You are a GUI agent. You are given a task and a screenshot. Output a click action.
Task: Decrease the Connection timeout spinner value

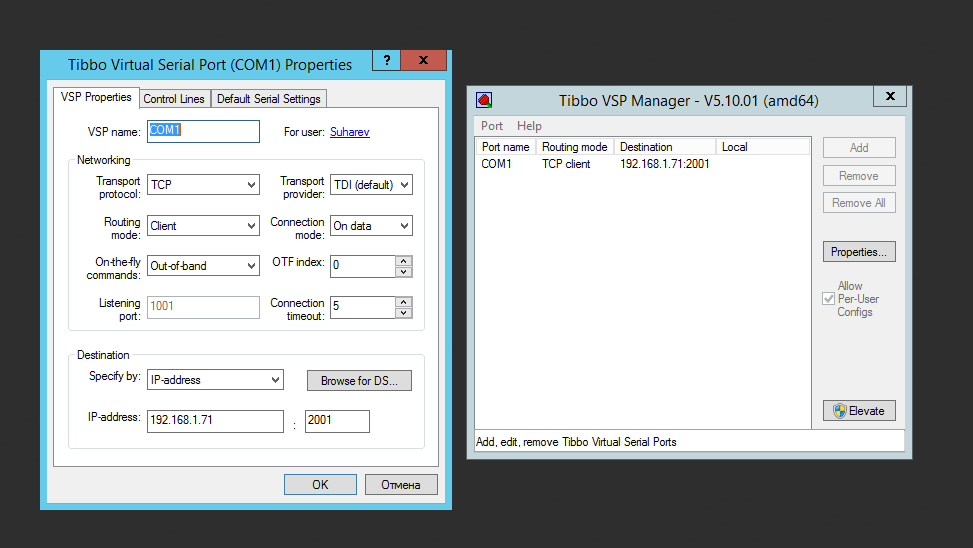(x=404, y=313)
